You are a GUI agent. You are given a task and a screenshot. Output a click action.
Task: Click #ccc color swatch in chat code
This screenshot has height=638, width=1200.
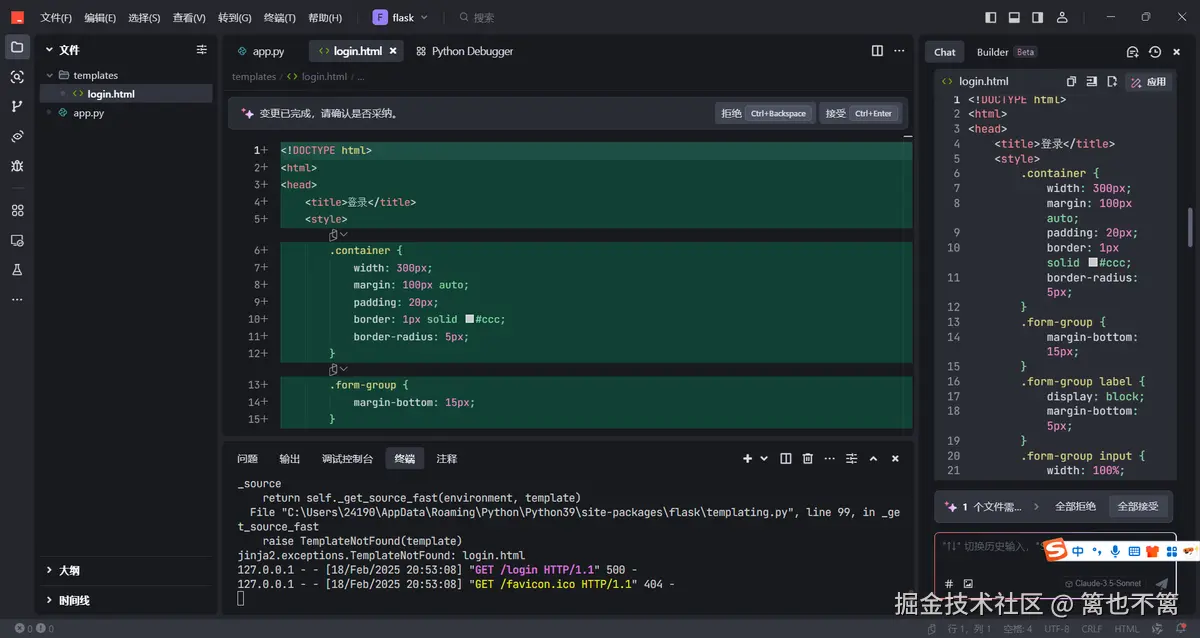pos(1093,263)
